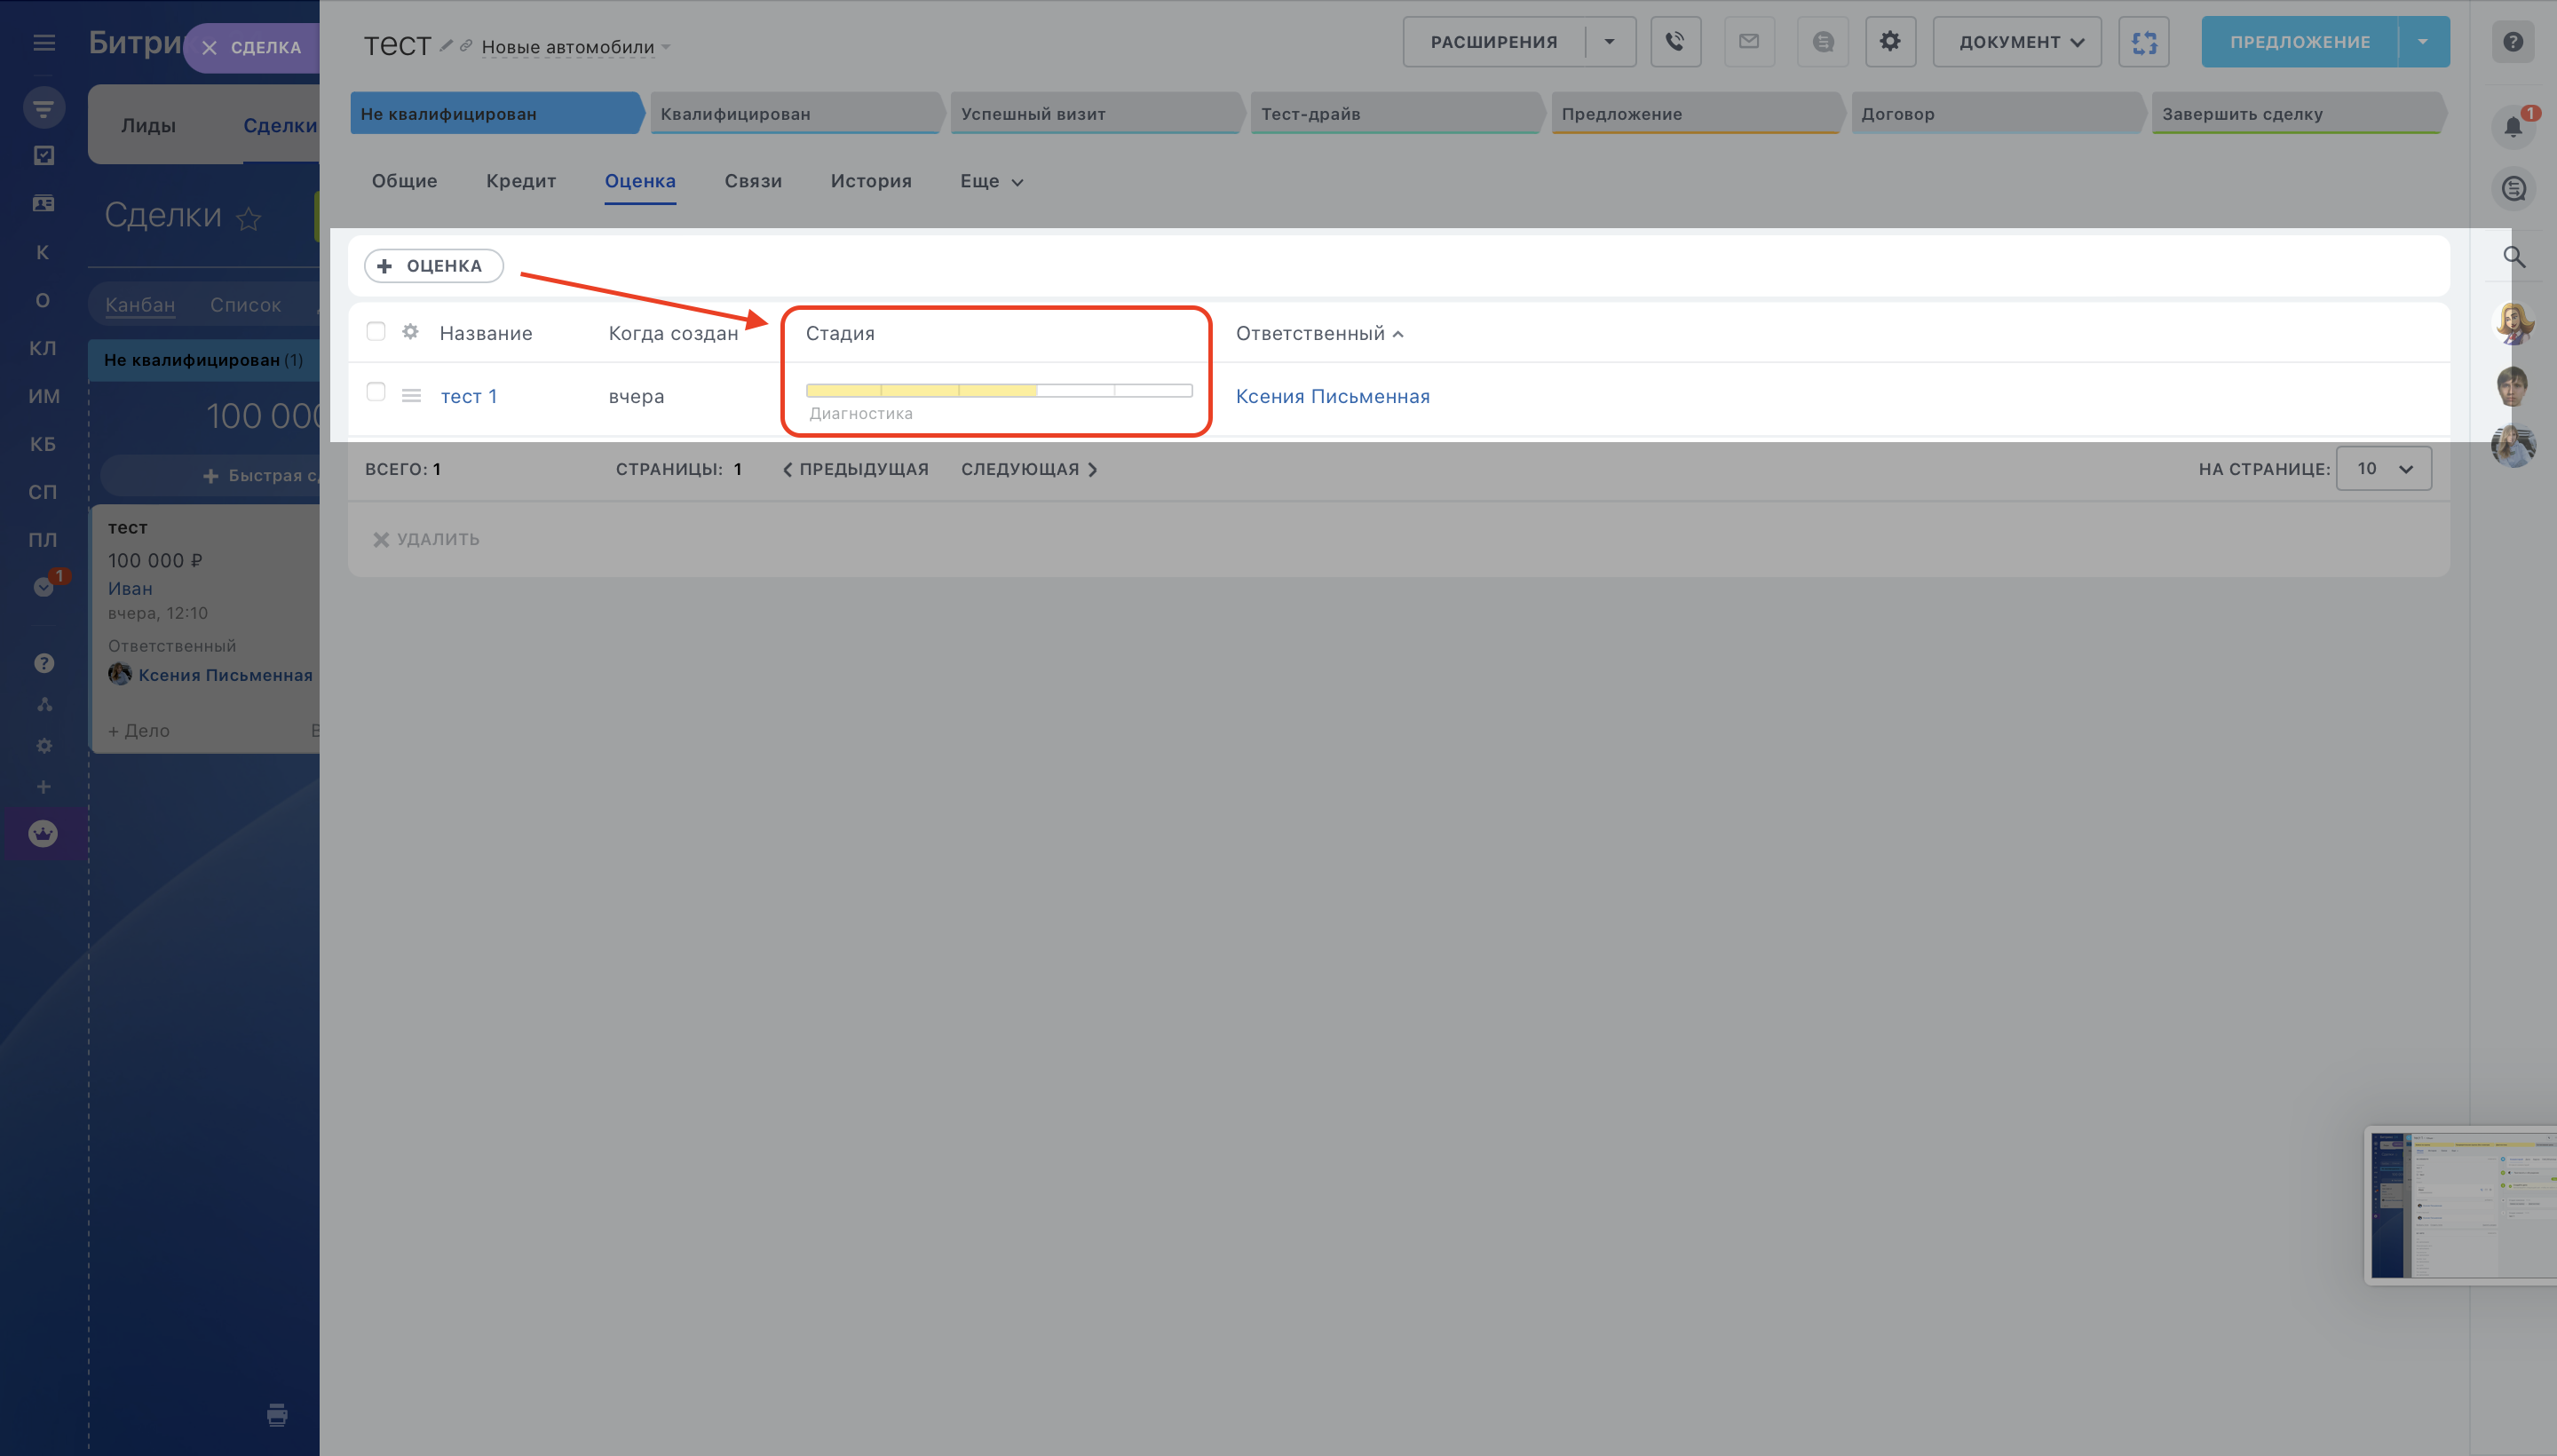This screenshot has width=2557, height=1456.
Task: Open deal settings gear icon
Action: click(x=1889, y=42)
